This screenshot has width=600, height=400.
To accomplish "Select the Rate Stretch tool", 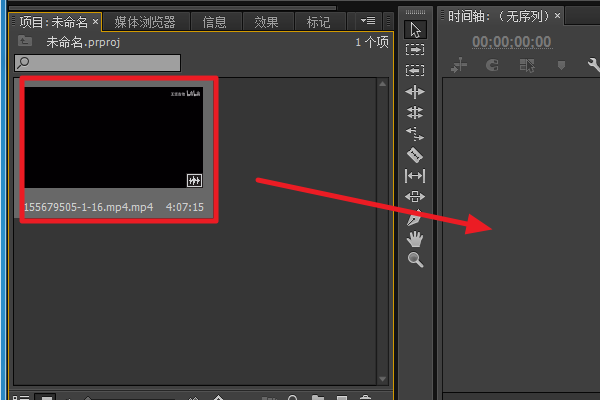I will pyautogui.click(x=415, y=134).
